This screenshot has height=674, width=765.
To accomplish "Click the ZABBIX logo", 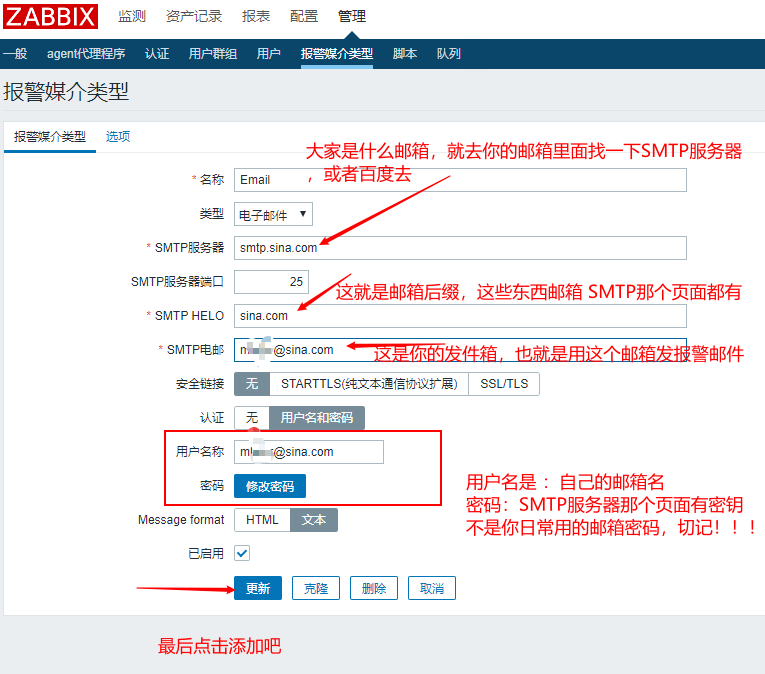I will coord(50,17).
